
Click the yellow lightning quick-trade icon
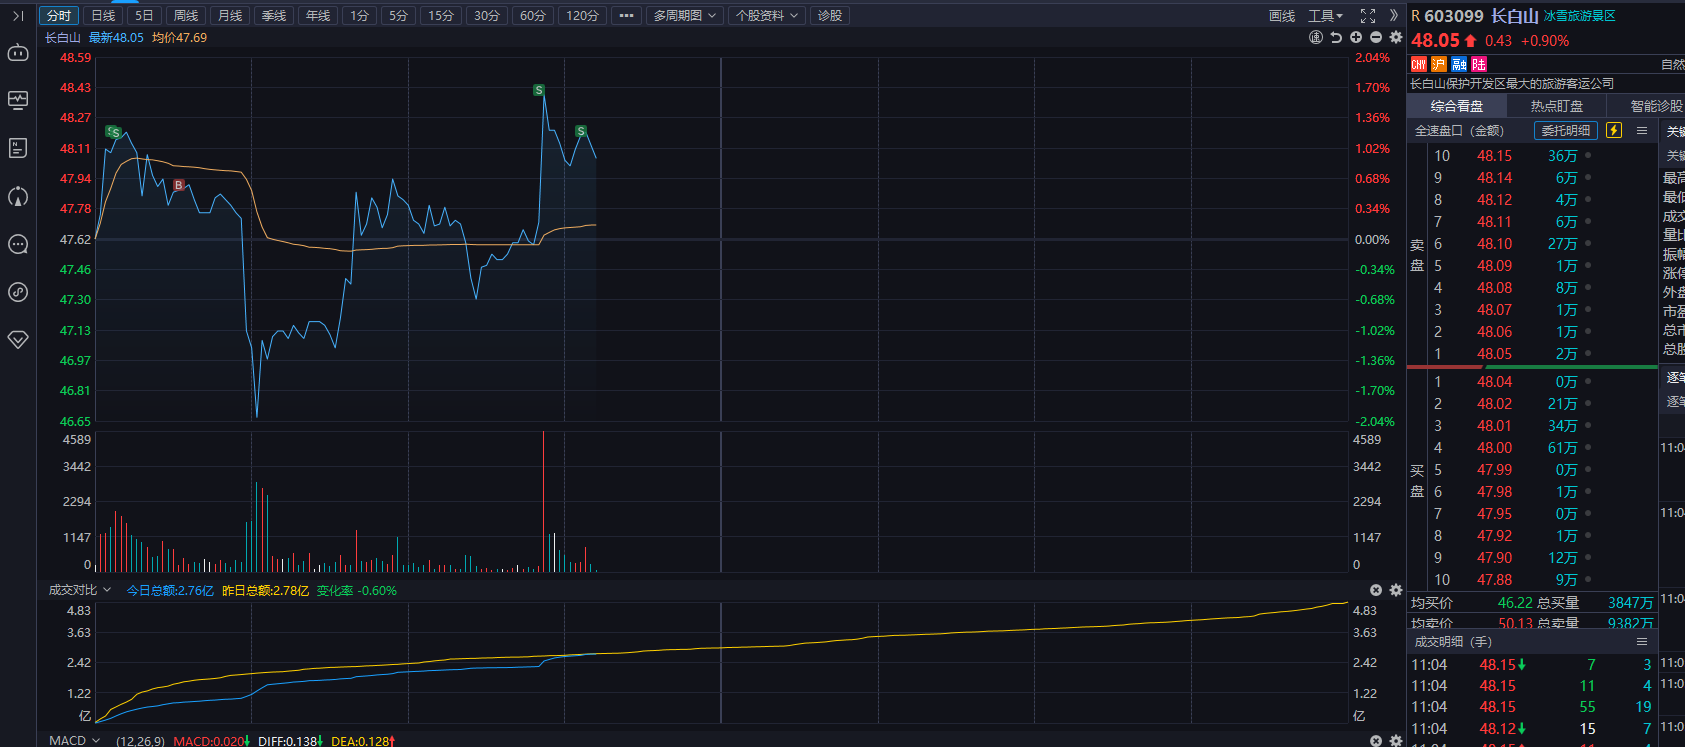point(1614,131)
